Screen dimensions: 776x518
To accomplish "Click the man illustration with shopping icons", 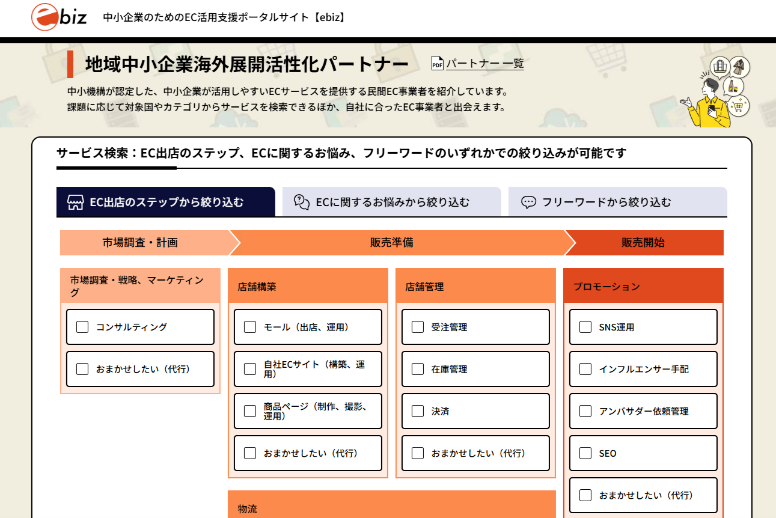I will [715, 92].
